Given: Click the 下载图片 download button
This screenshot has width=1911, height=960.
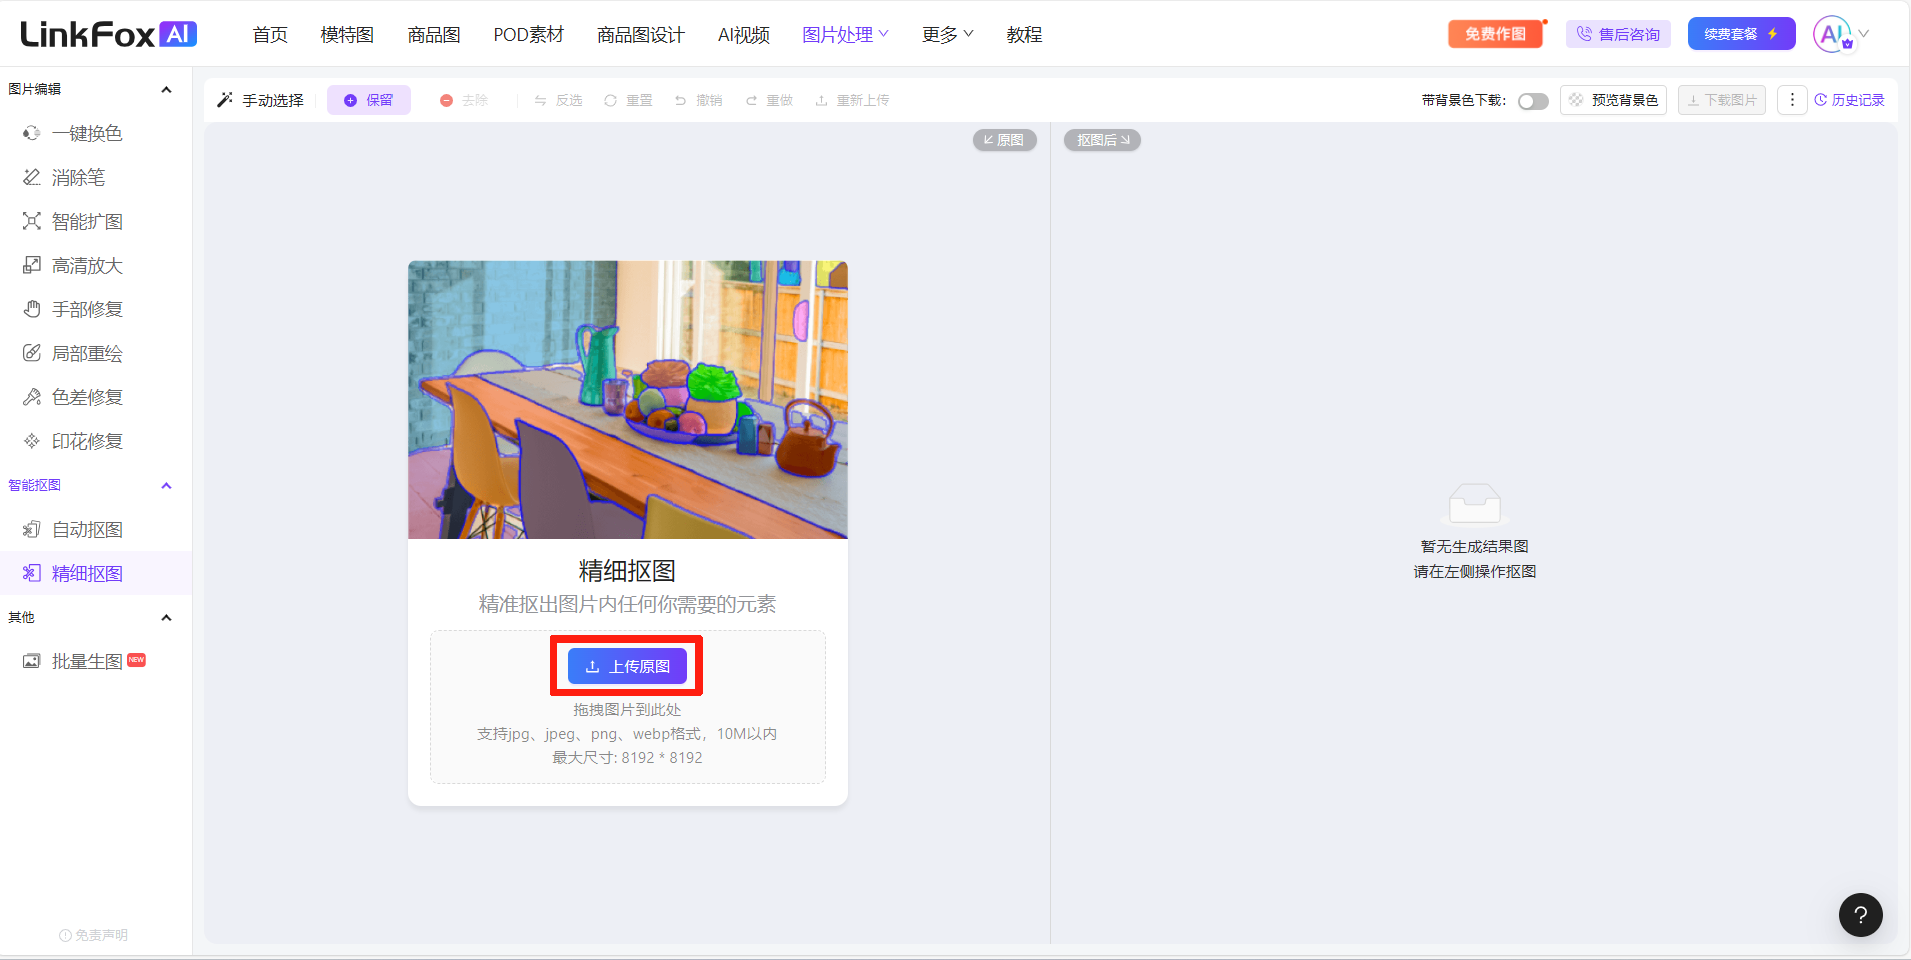Looking at the screenshot, I should 1722,100.
